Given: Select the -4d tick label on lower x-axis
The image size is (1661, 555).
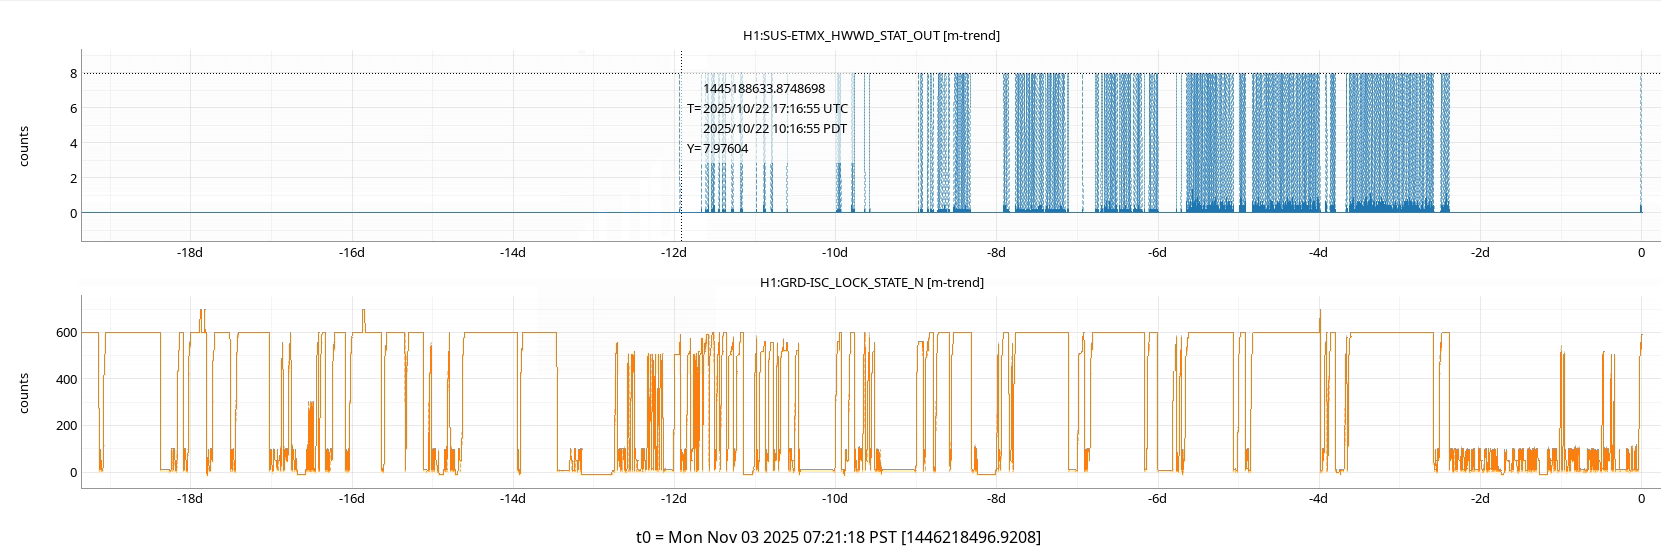Looking at the screenshot, I should (x=1318, y=498).
